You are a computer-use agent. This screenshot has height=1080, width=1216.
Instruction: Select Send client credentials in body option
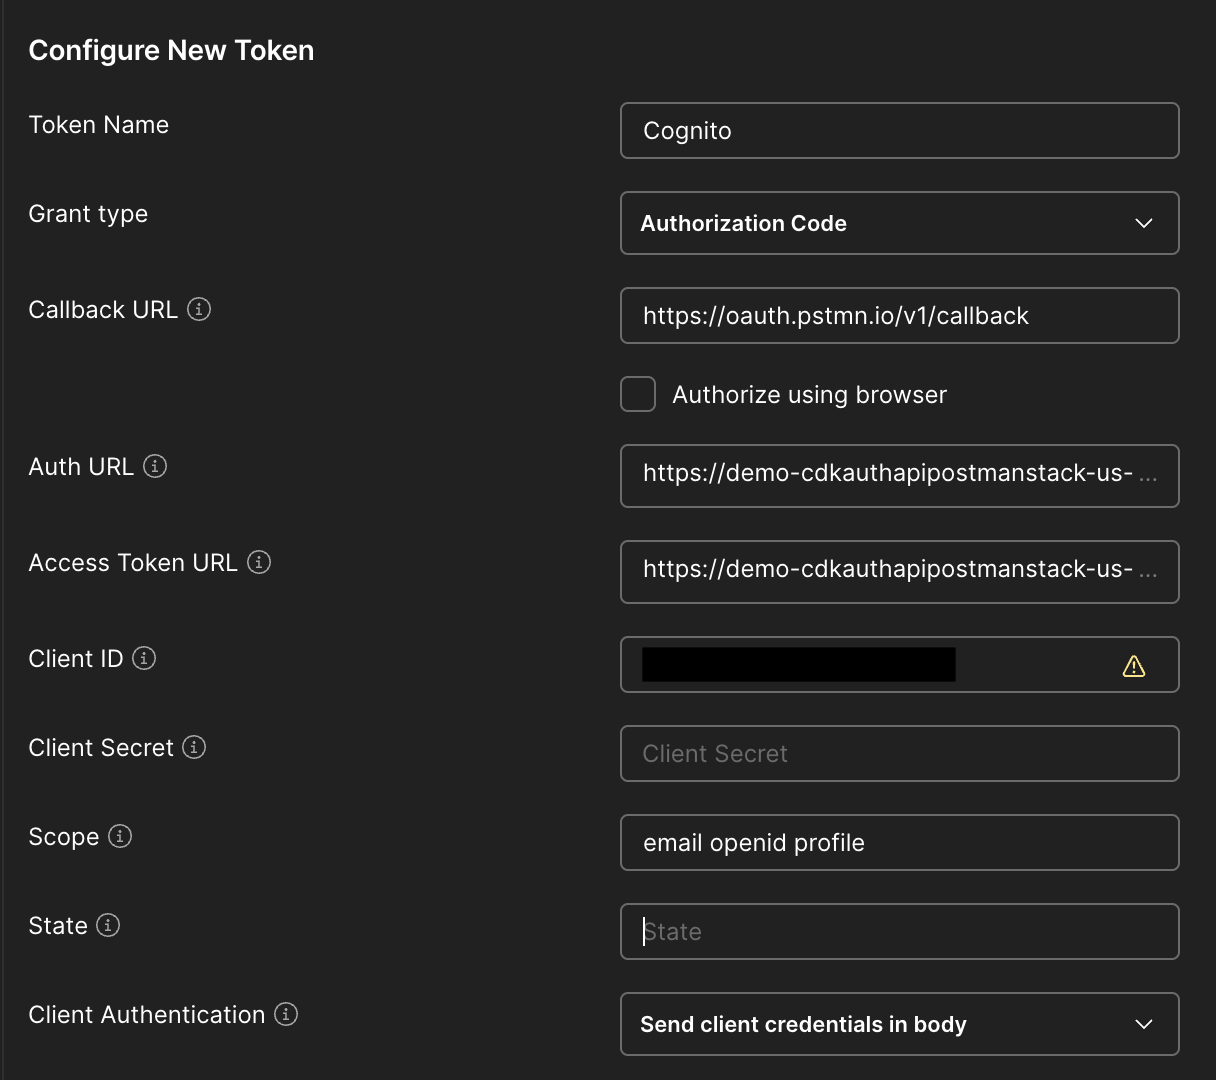click(900, 1024)
